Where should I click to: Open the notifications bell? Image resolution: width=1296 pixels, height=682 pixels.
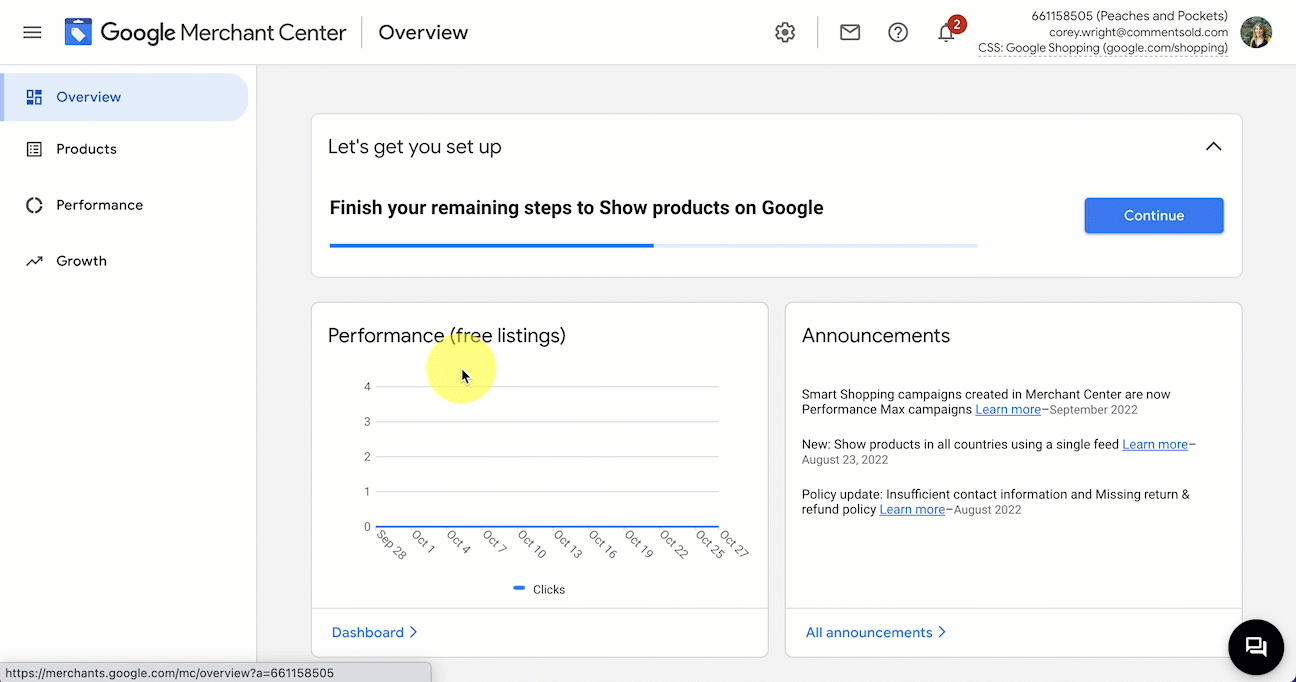click(x=946, y=32)
